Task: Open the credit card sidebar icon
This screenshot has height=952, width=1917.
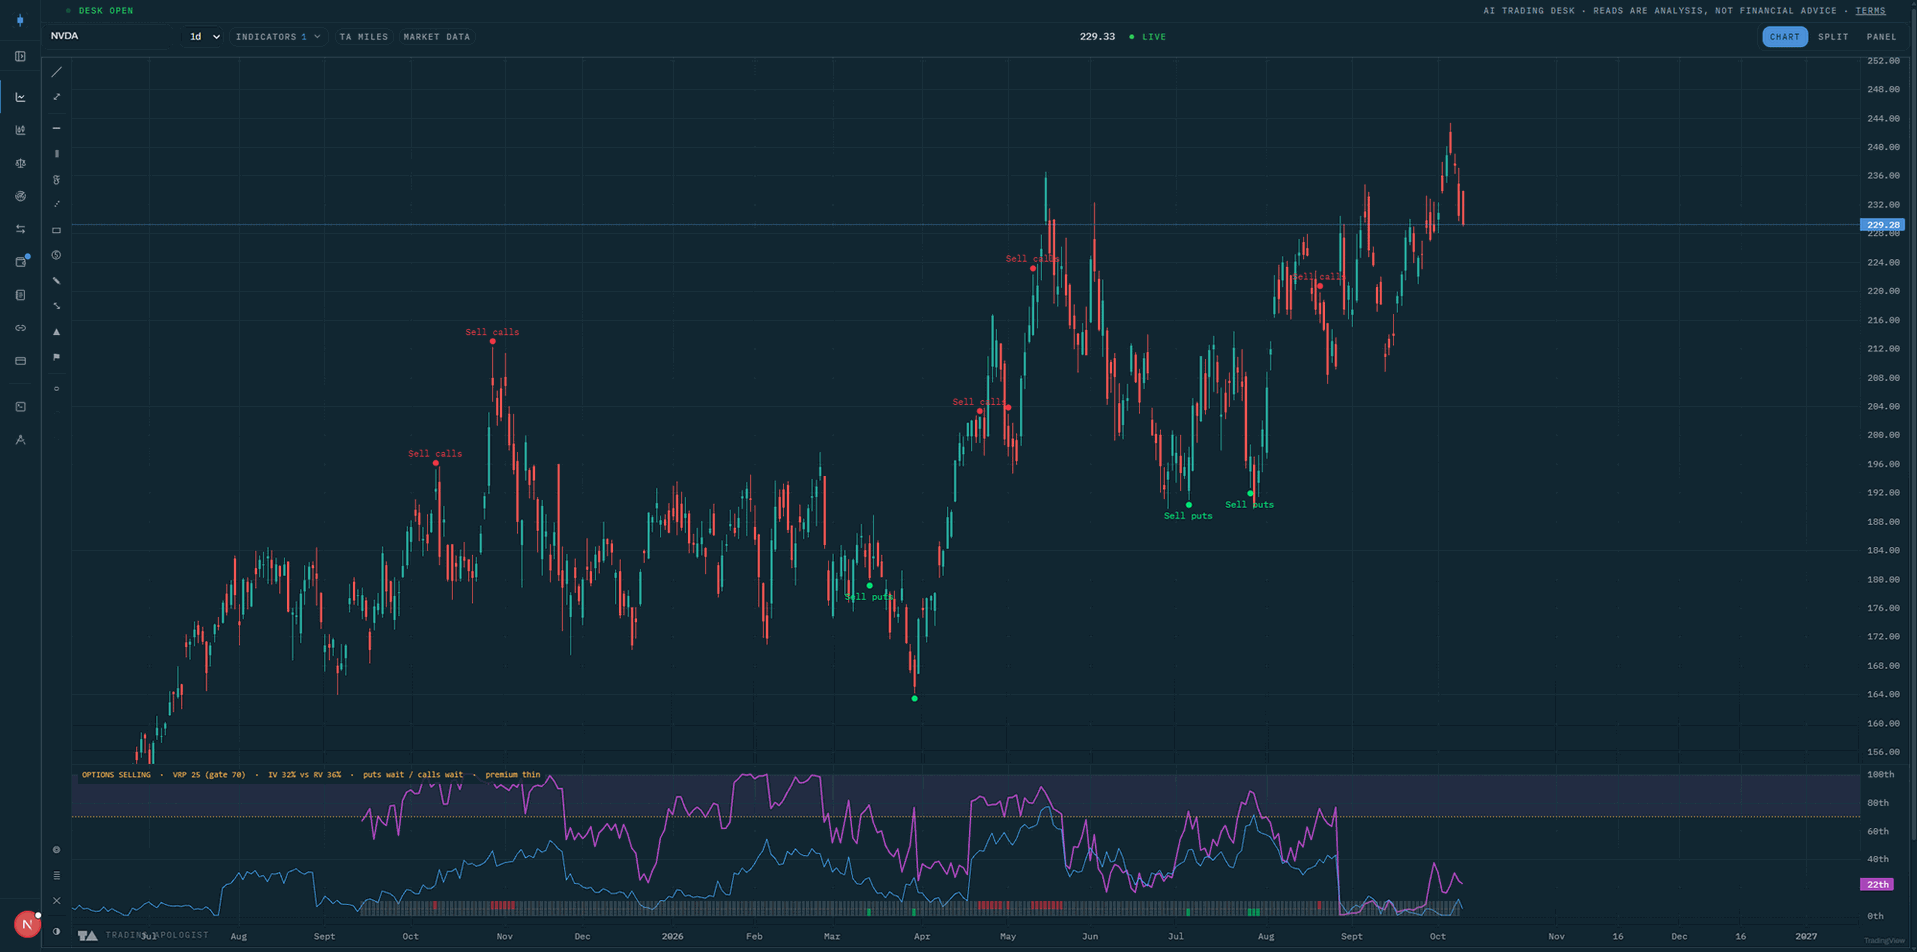Action: pos(20,361)
